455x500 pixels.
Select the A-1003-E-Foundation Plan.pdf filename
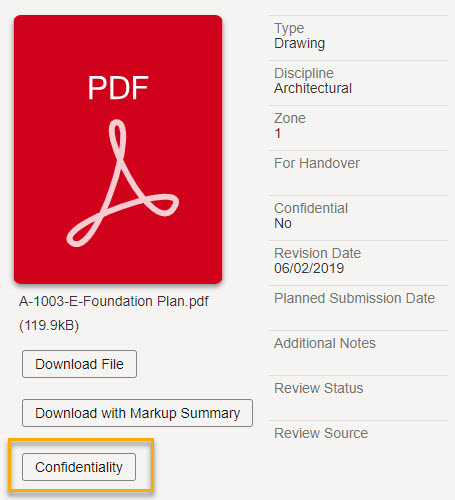[x=114, y=301]
